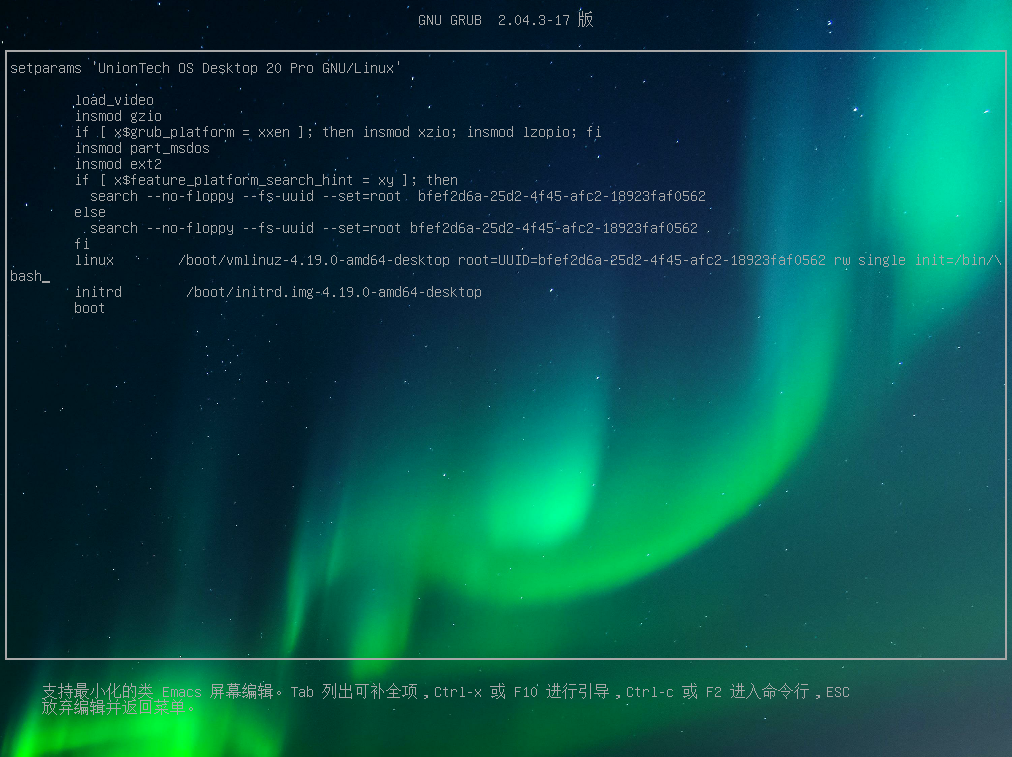Place cursor on insmod part_msdos line
This screenshot has width=1012, height=757.
point(142,148)
